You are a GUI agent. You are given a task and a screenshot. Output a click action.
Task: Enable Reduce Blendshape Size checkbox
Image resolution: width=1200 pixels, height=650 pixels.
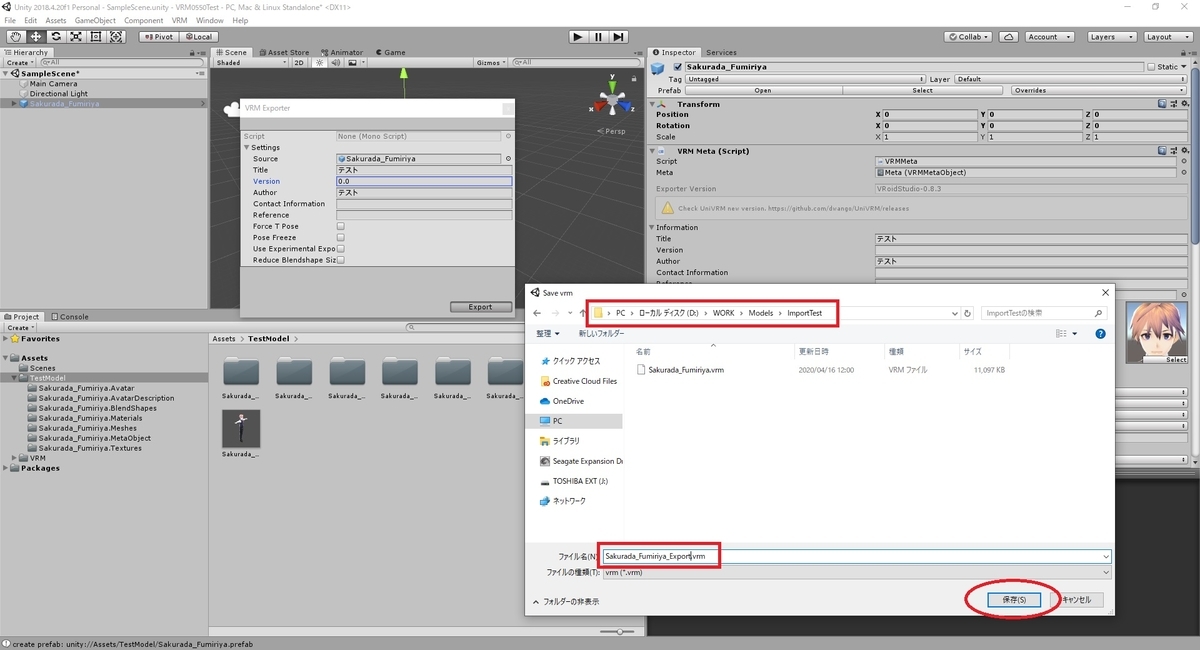tap(340, 260)
